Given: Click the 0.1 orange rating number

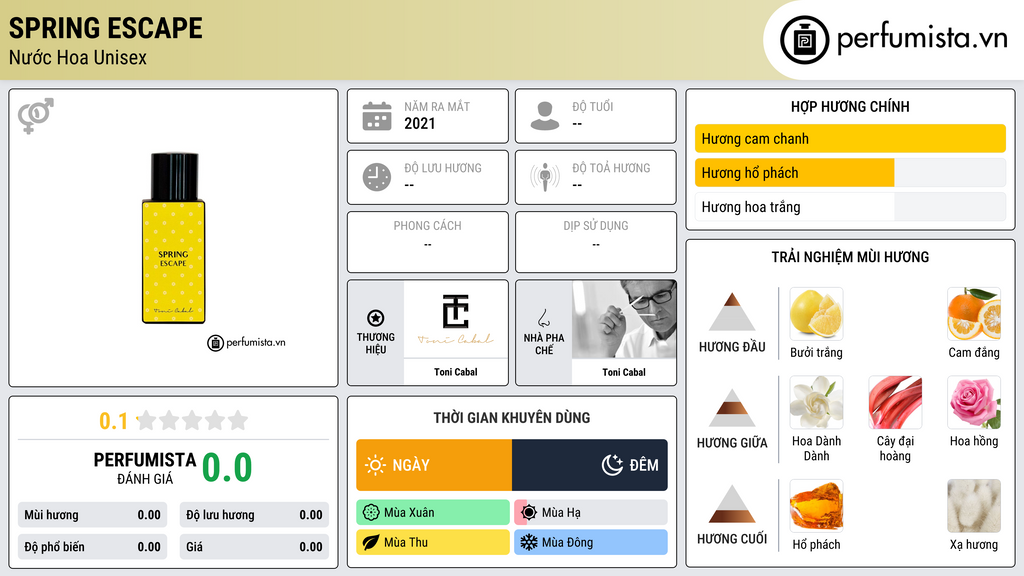Looking at the screenshot, I should pos(113,421).
